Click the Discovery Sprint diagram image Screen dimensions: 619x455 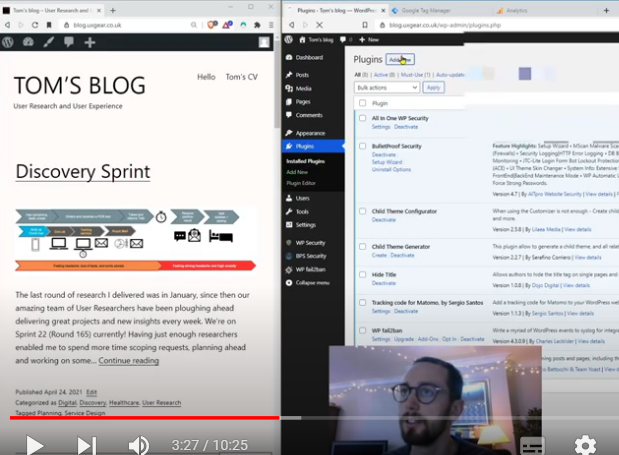(136, 240)
